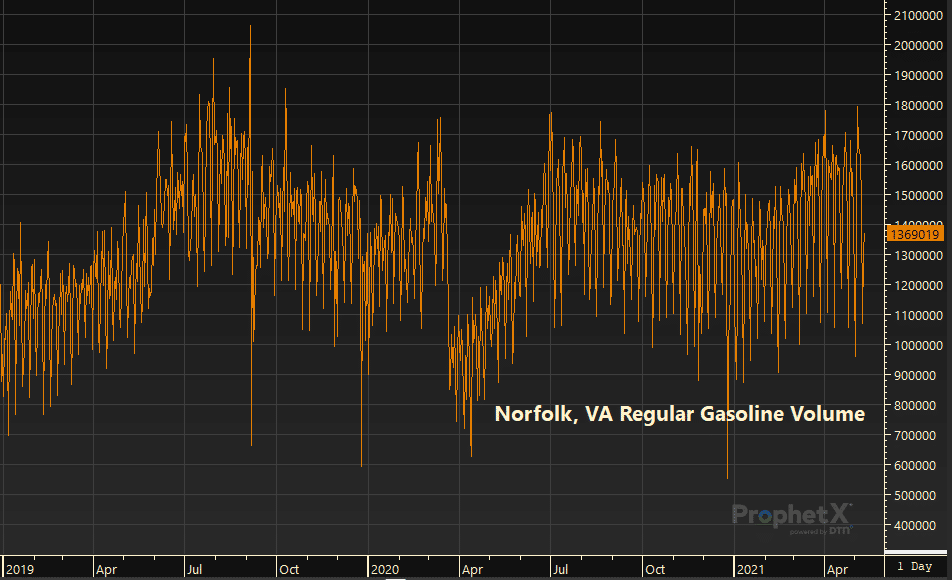Click the Norfolk, VA Regular Gasoline Volume title

pos(679,414)
